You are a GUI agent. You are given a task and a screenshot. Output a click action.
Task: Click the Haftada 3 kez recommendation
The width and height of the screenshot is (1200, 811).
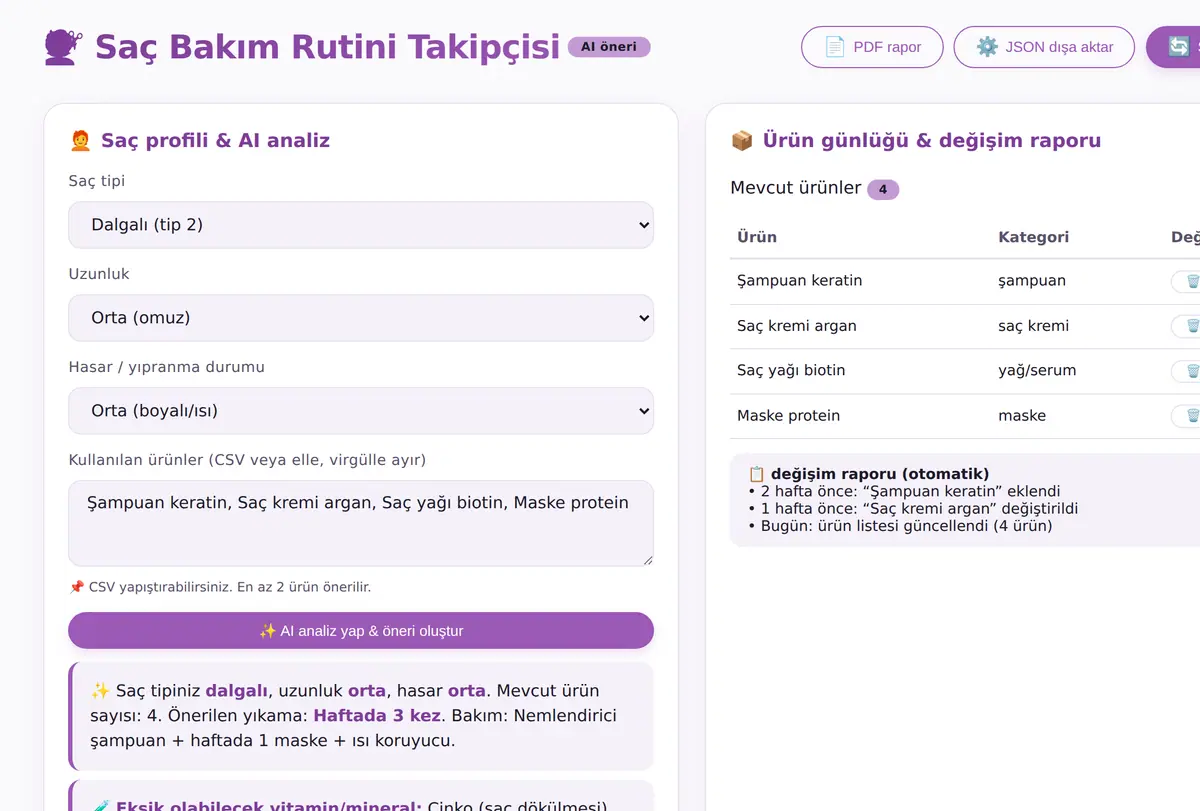[377, 716]
